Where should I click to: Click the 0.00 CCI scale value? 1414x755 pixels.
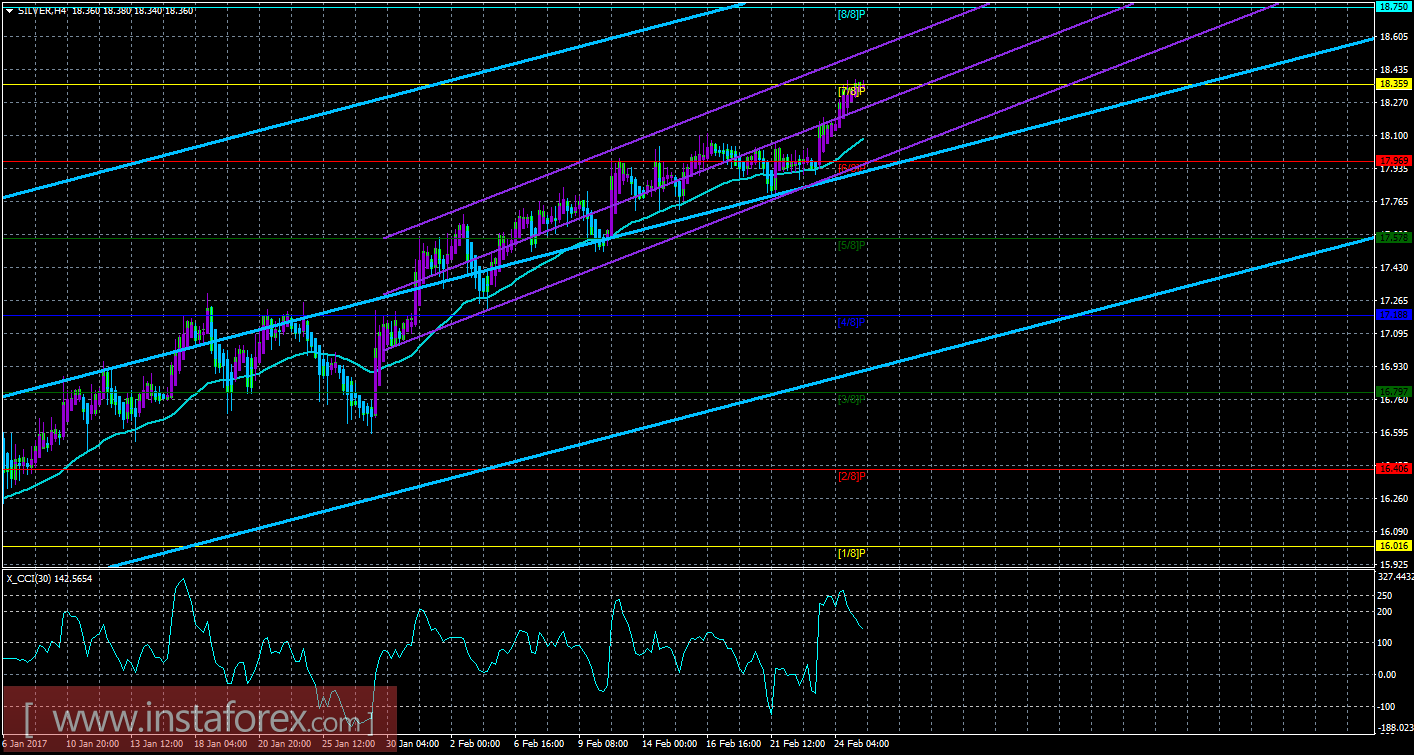coord(1388,674)
